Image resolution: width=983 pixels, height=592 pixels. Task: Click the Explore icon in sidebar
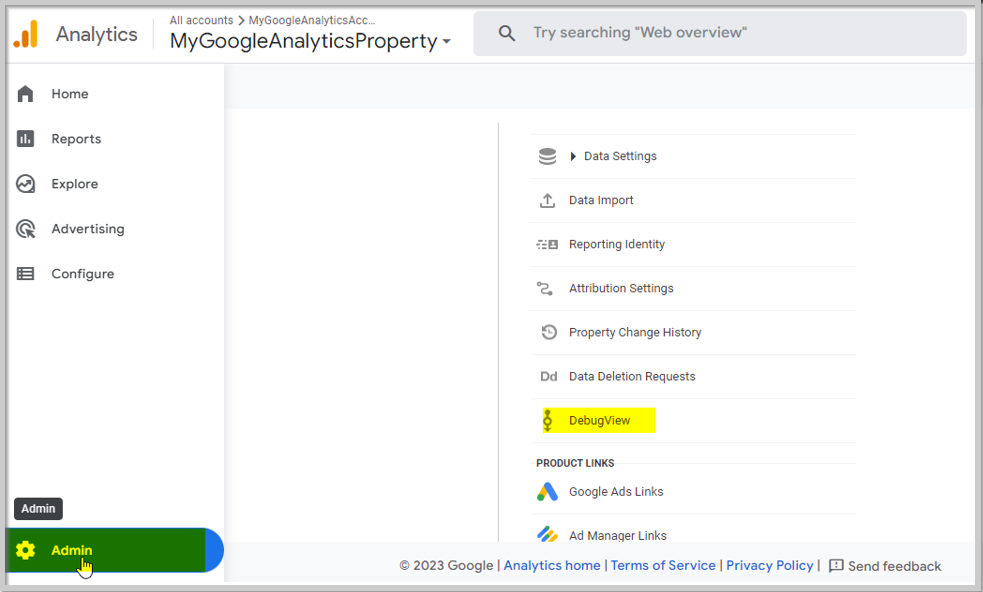click(25, 184)
